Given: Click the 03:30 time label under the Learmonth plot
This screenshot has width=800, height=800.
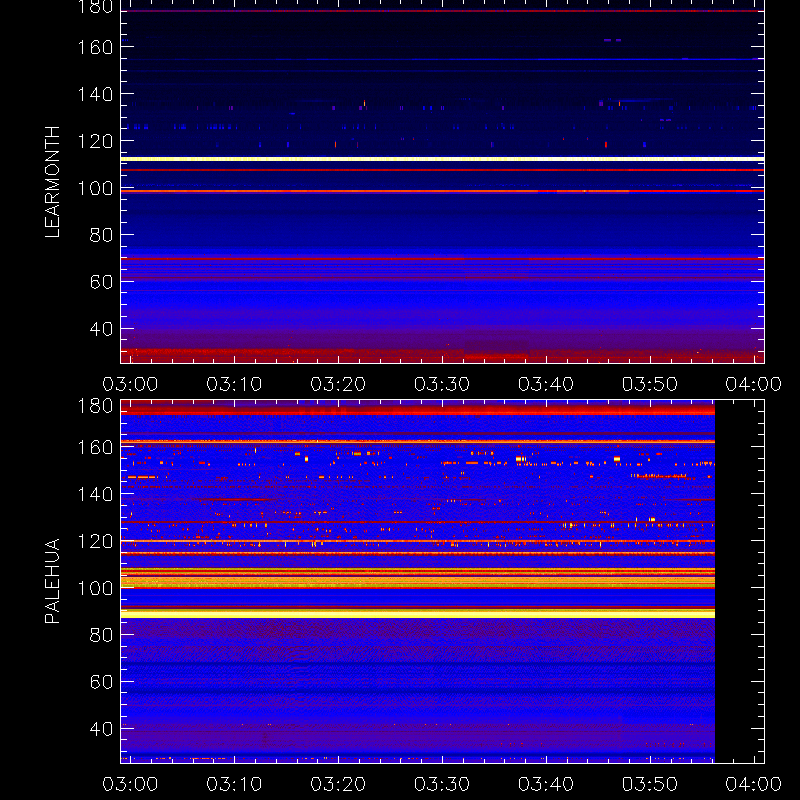Looking at the screenshot, I should [442, 384].
